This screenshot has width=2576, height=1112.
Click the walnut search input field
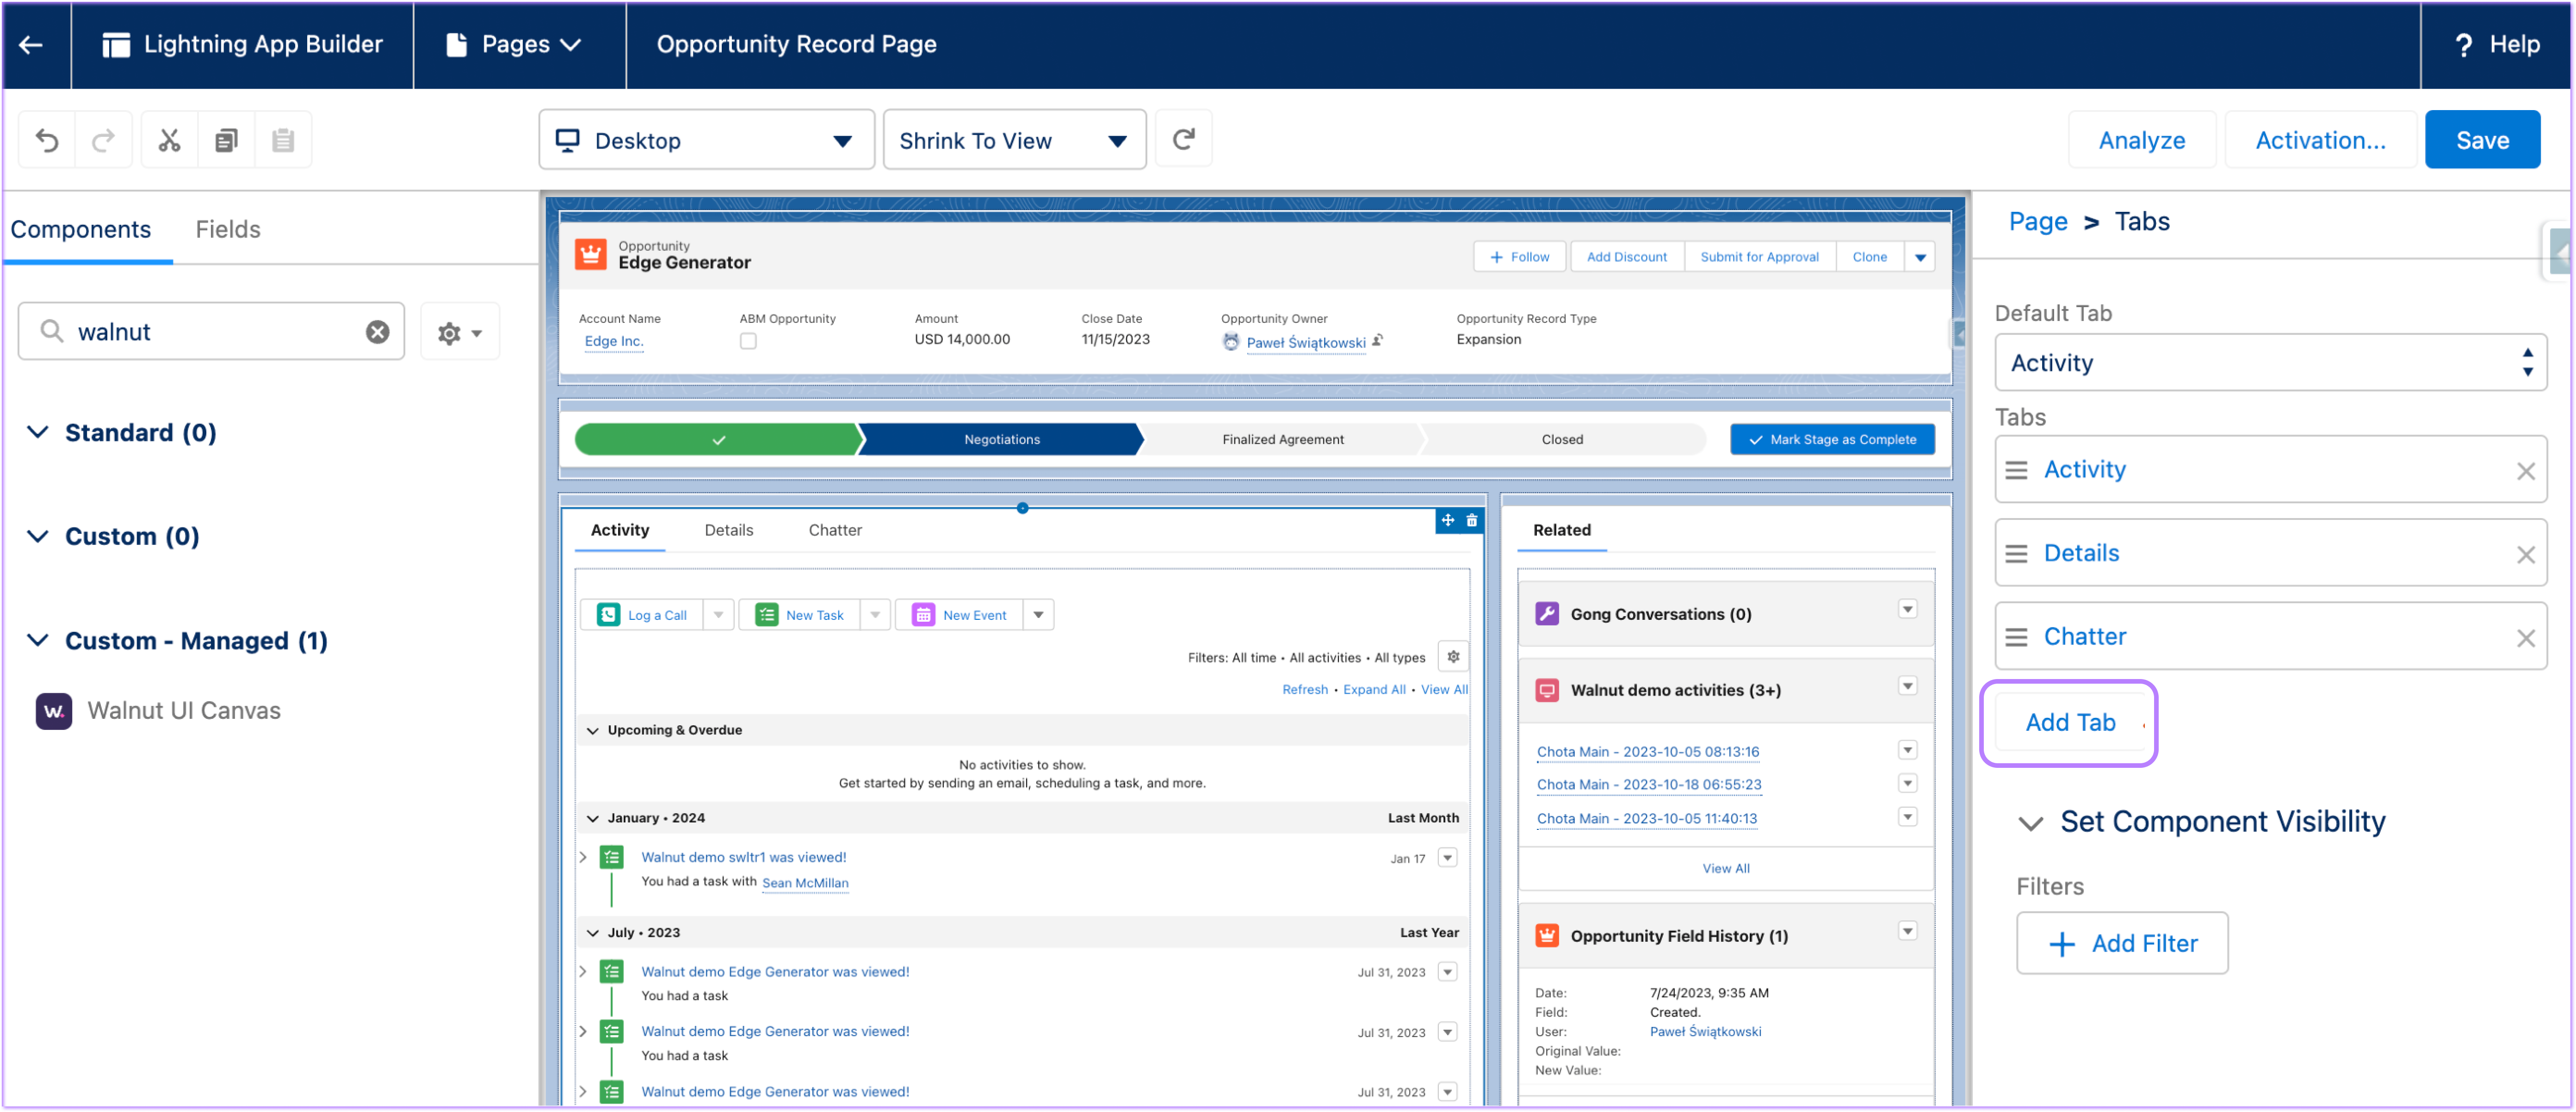pyautogui.click(x=211, y=332)
